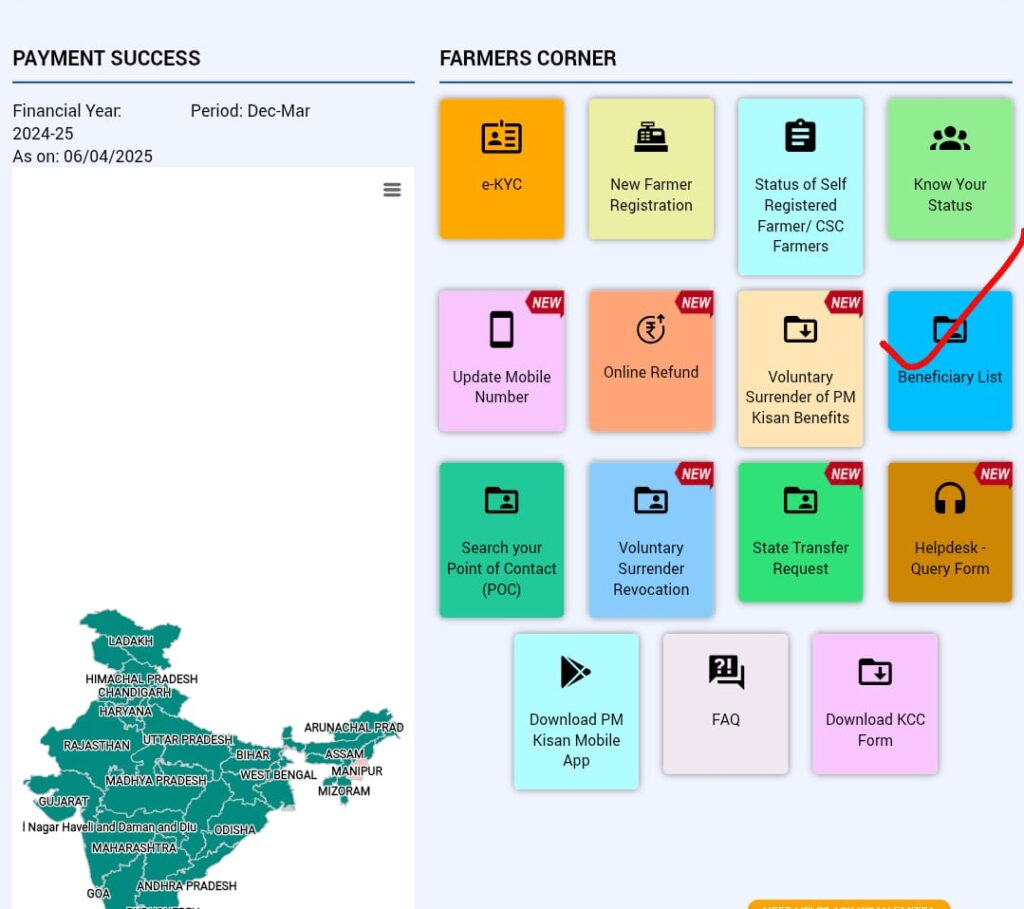The image size is (1024, 909).
Task: Click the NEW badge on Online Refund tile
Action: 696,302
